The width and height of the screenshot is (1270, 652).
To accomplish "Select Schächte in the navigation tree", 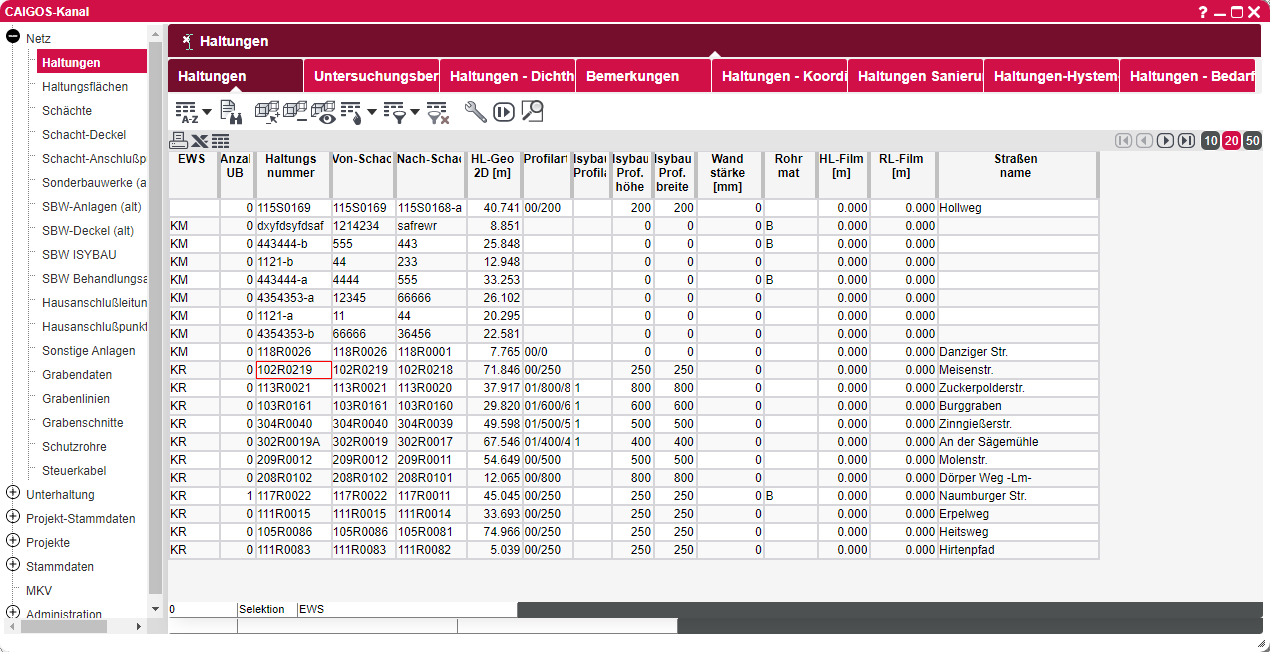I will pyautogui.click(x=67, y=110).
